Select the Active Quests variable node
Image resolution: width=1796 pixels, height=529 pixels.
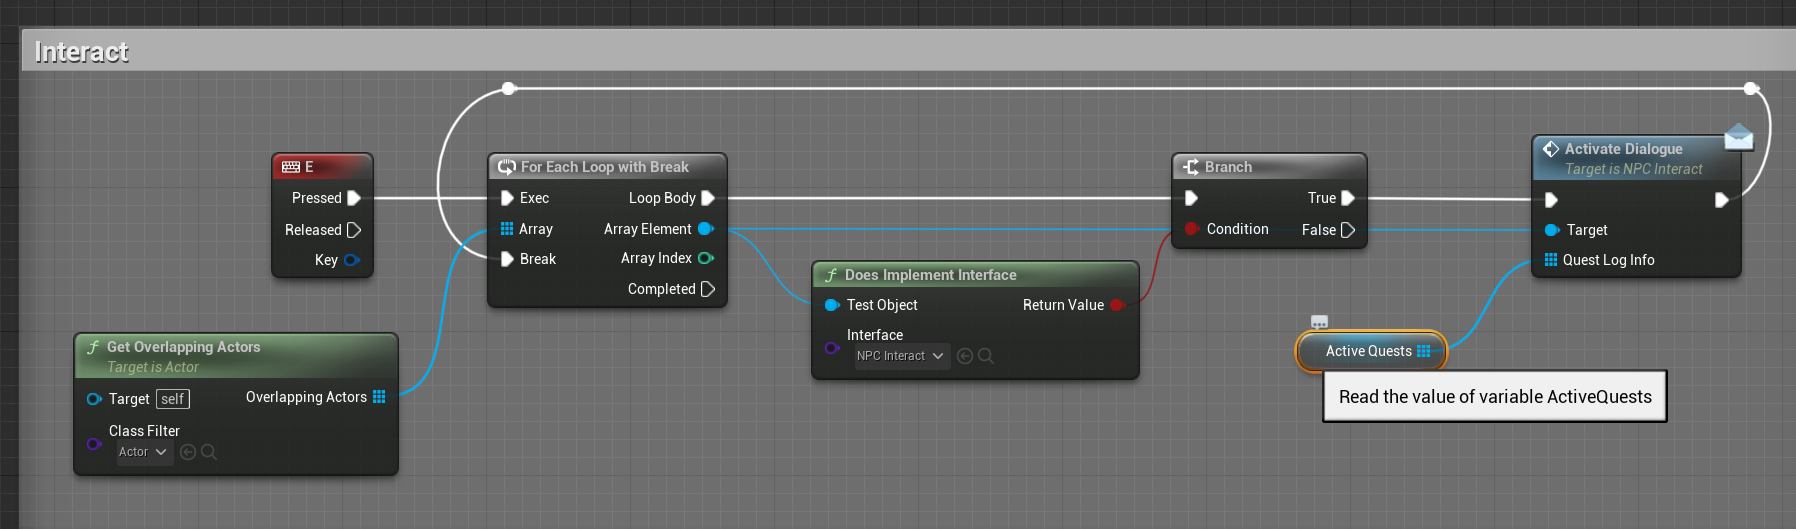point(1371,351)
